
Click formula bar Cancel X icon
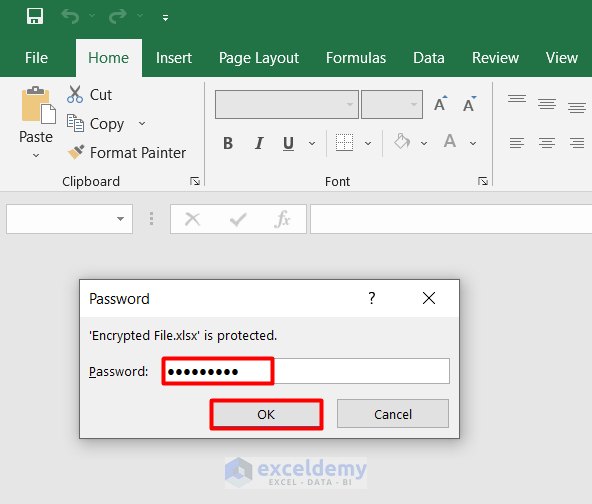tap(193, 219)
